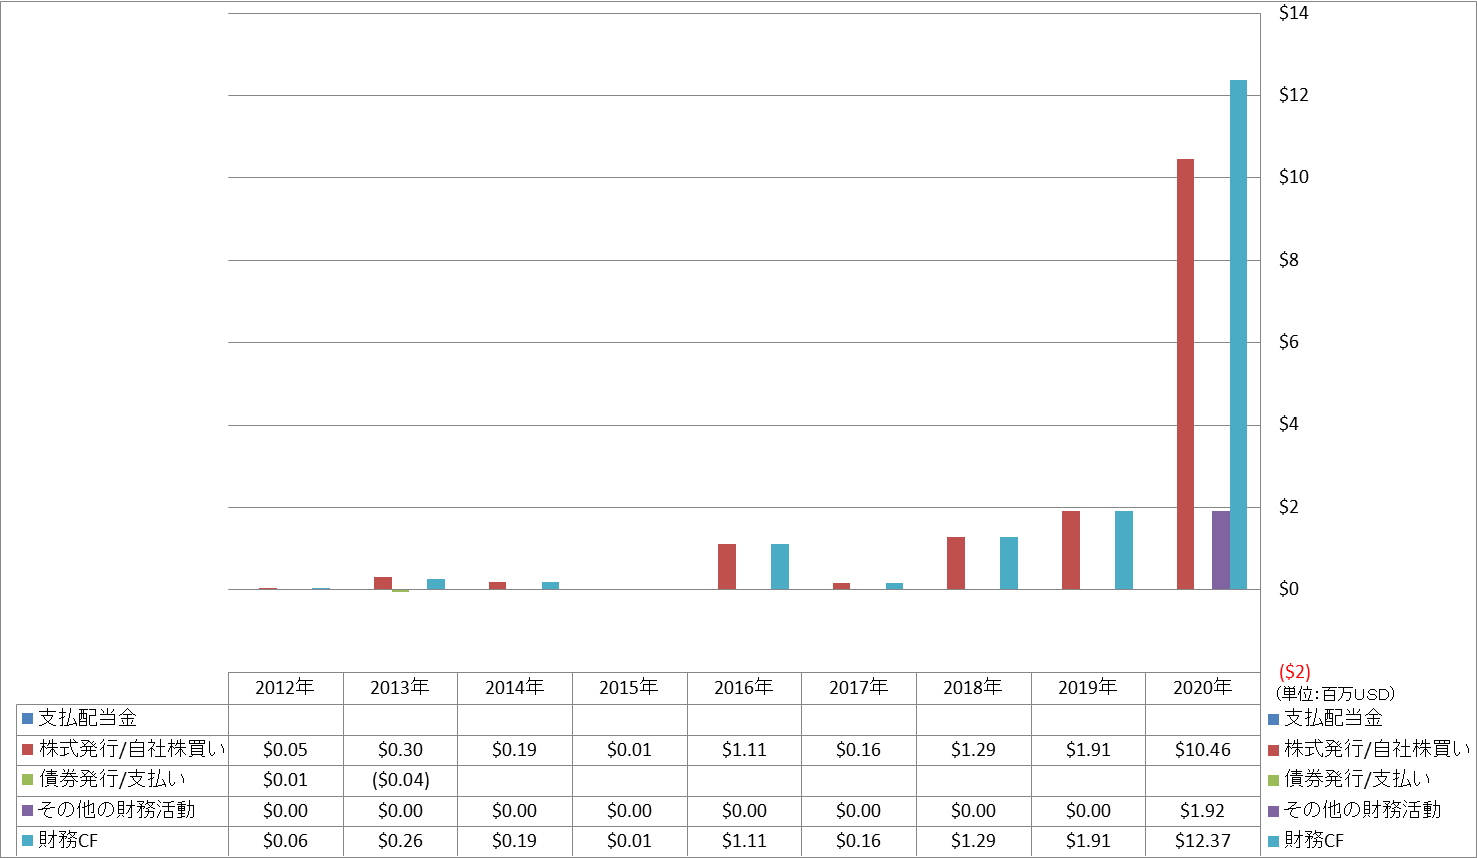Select the red 2016 bar in chart
Viewport: 1477px width, 858px height.
[727, 566]
